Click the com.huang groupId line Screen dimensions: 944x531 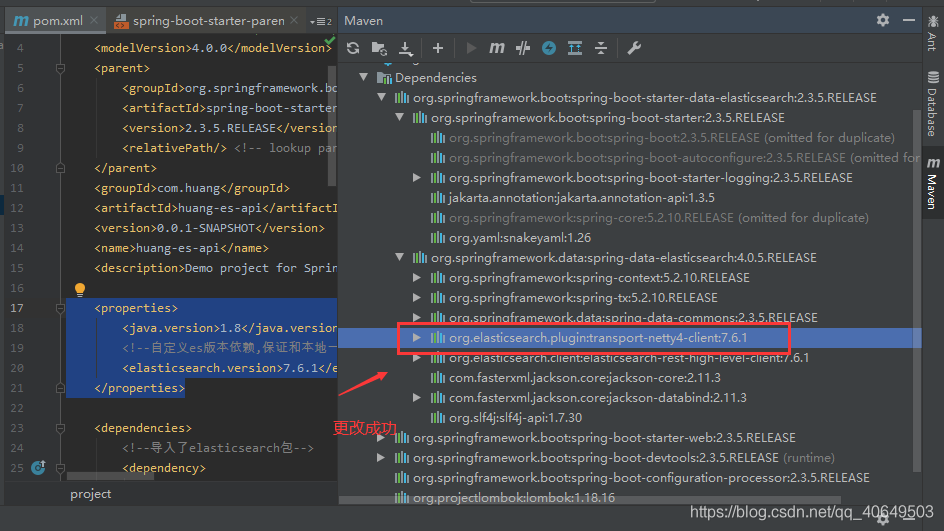pyautogui.click(x=191, y=188)
